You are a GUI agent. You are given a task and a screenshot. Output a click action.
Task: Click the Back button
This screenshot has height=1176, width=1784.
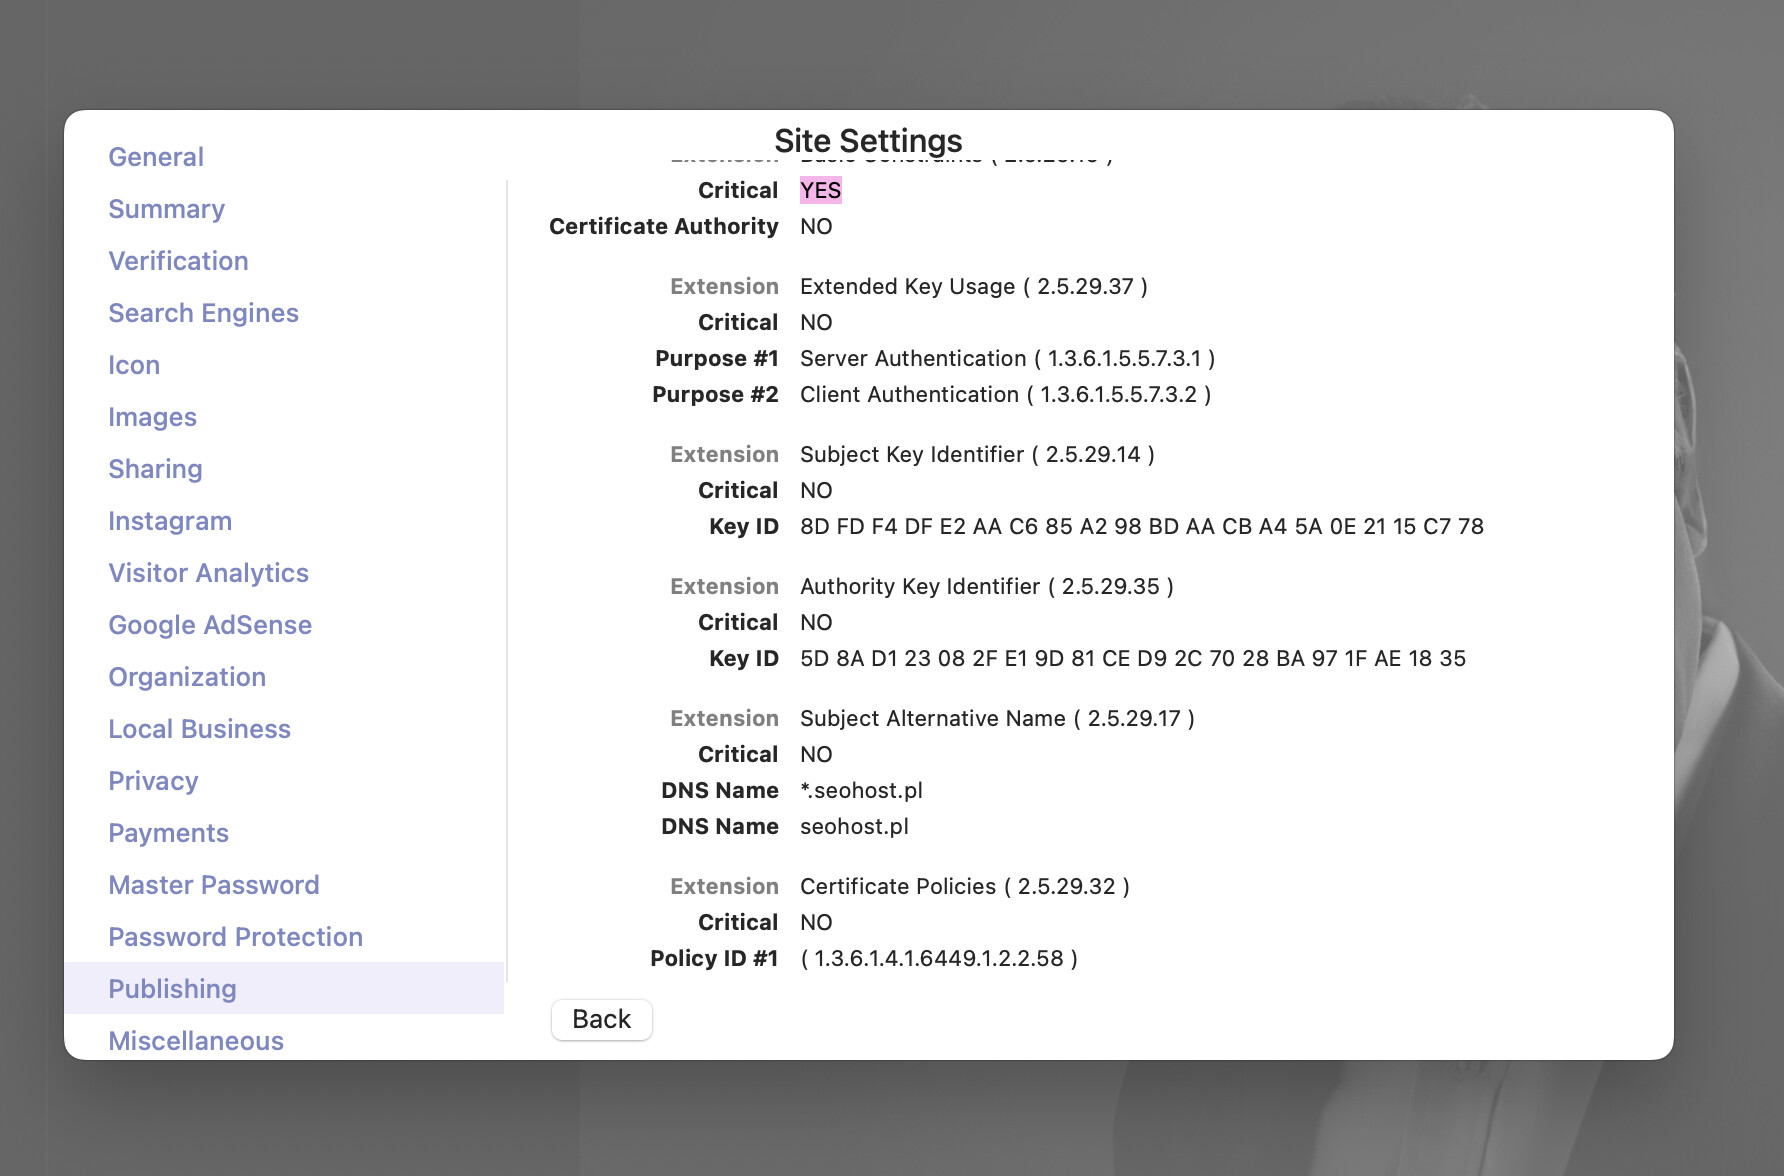601,1019
